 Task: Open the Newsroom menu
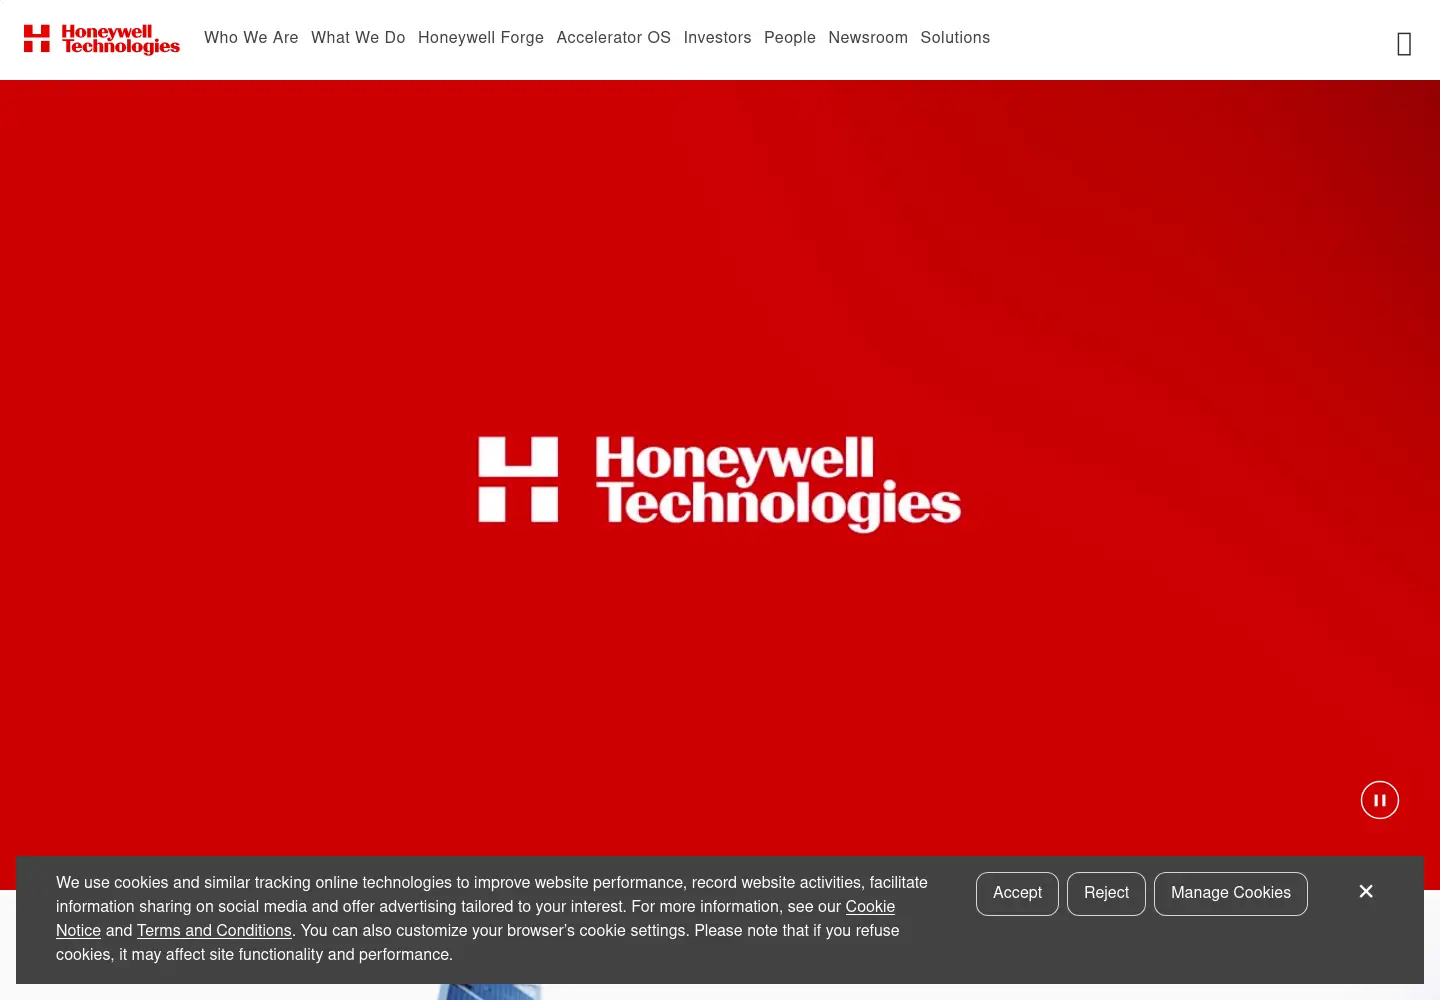(868, 38)
